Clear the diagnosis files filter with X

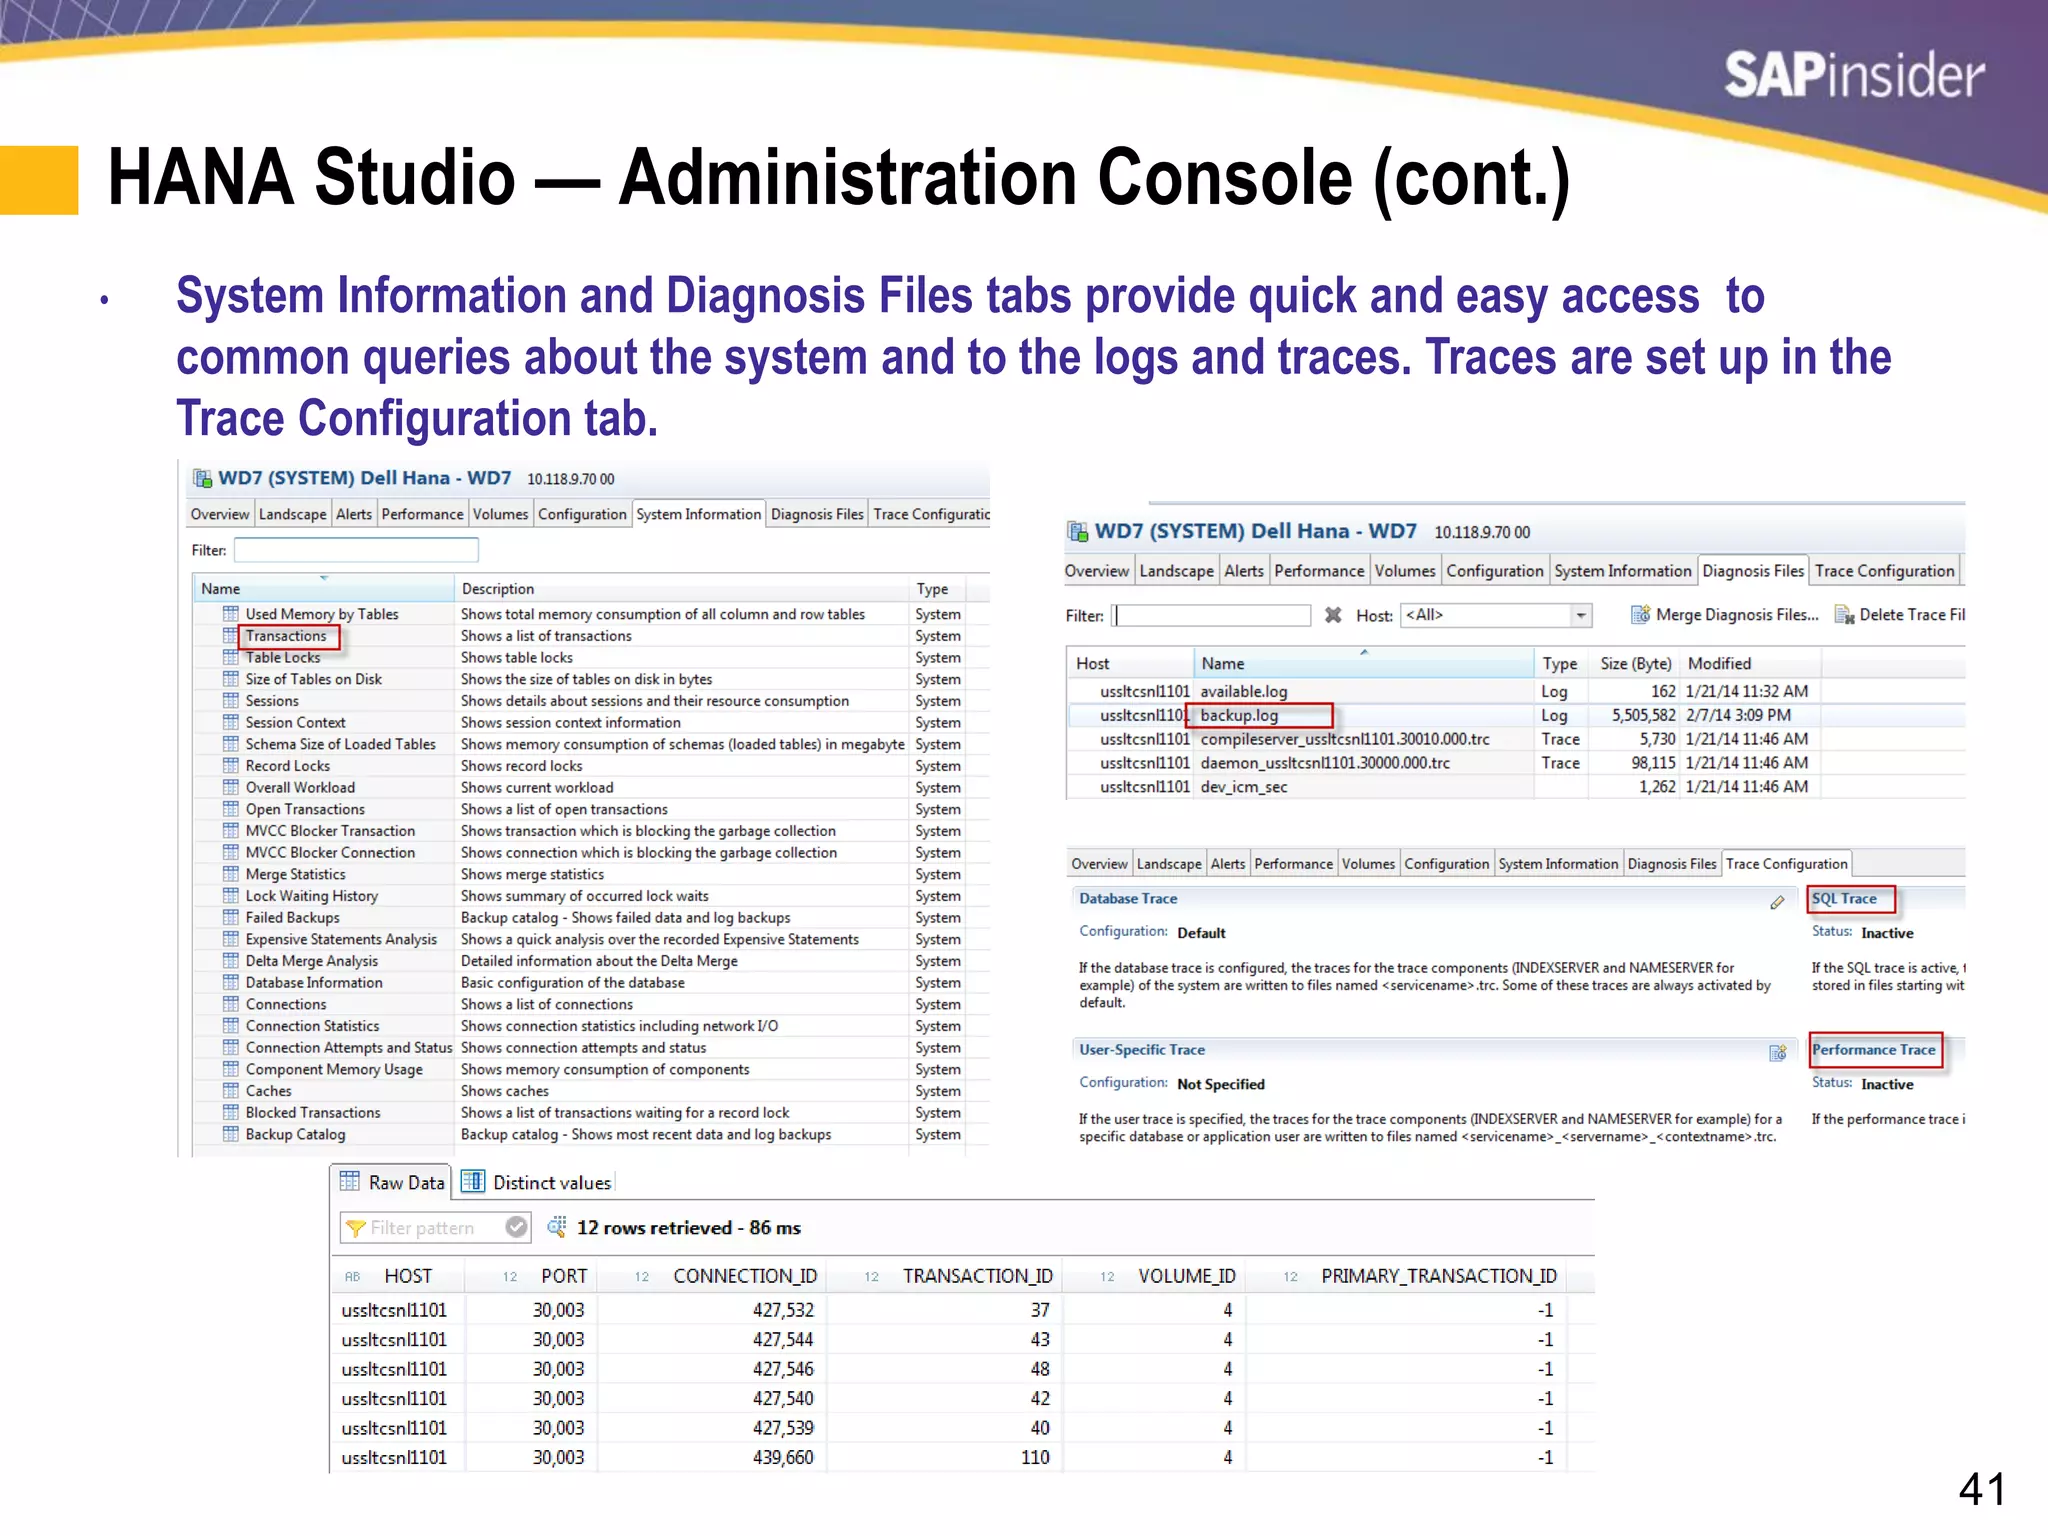(1333, 615)
